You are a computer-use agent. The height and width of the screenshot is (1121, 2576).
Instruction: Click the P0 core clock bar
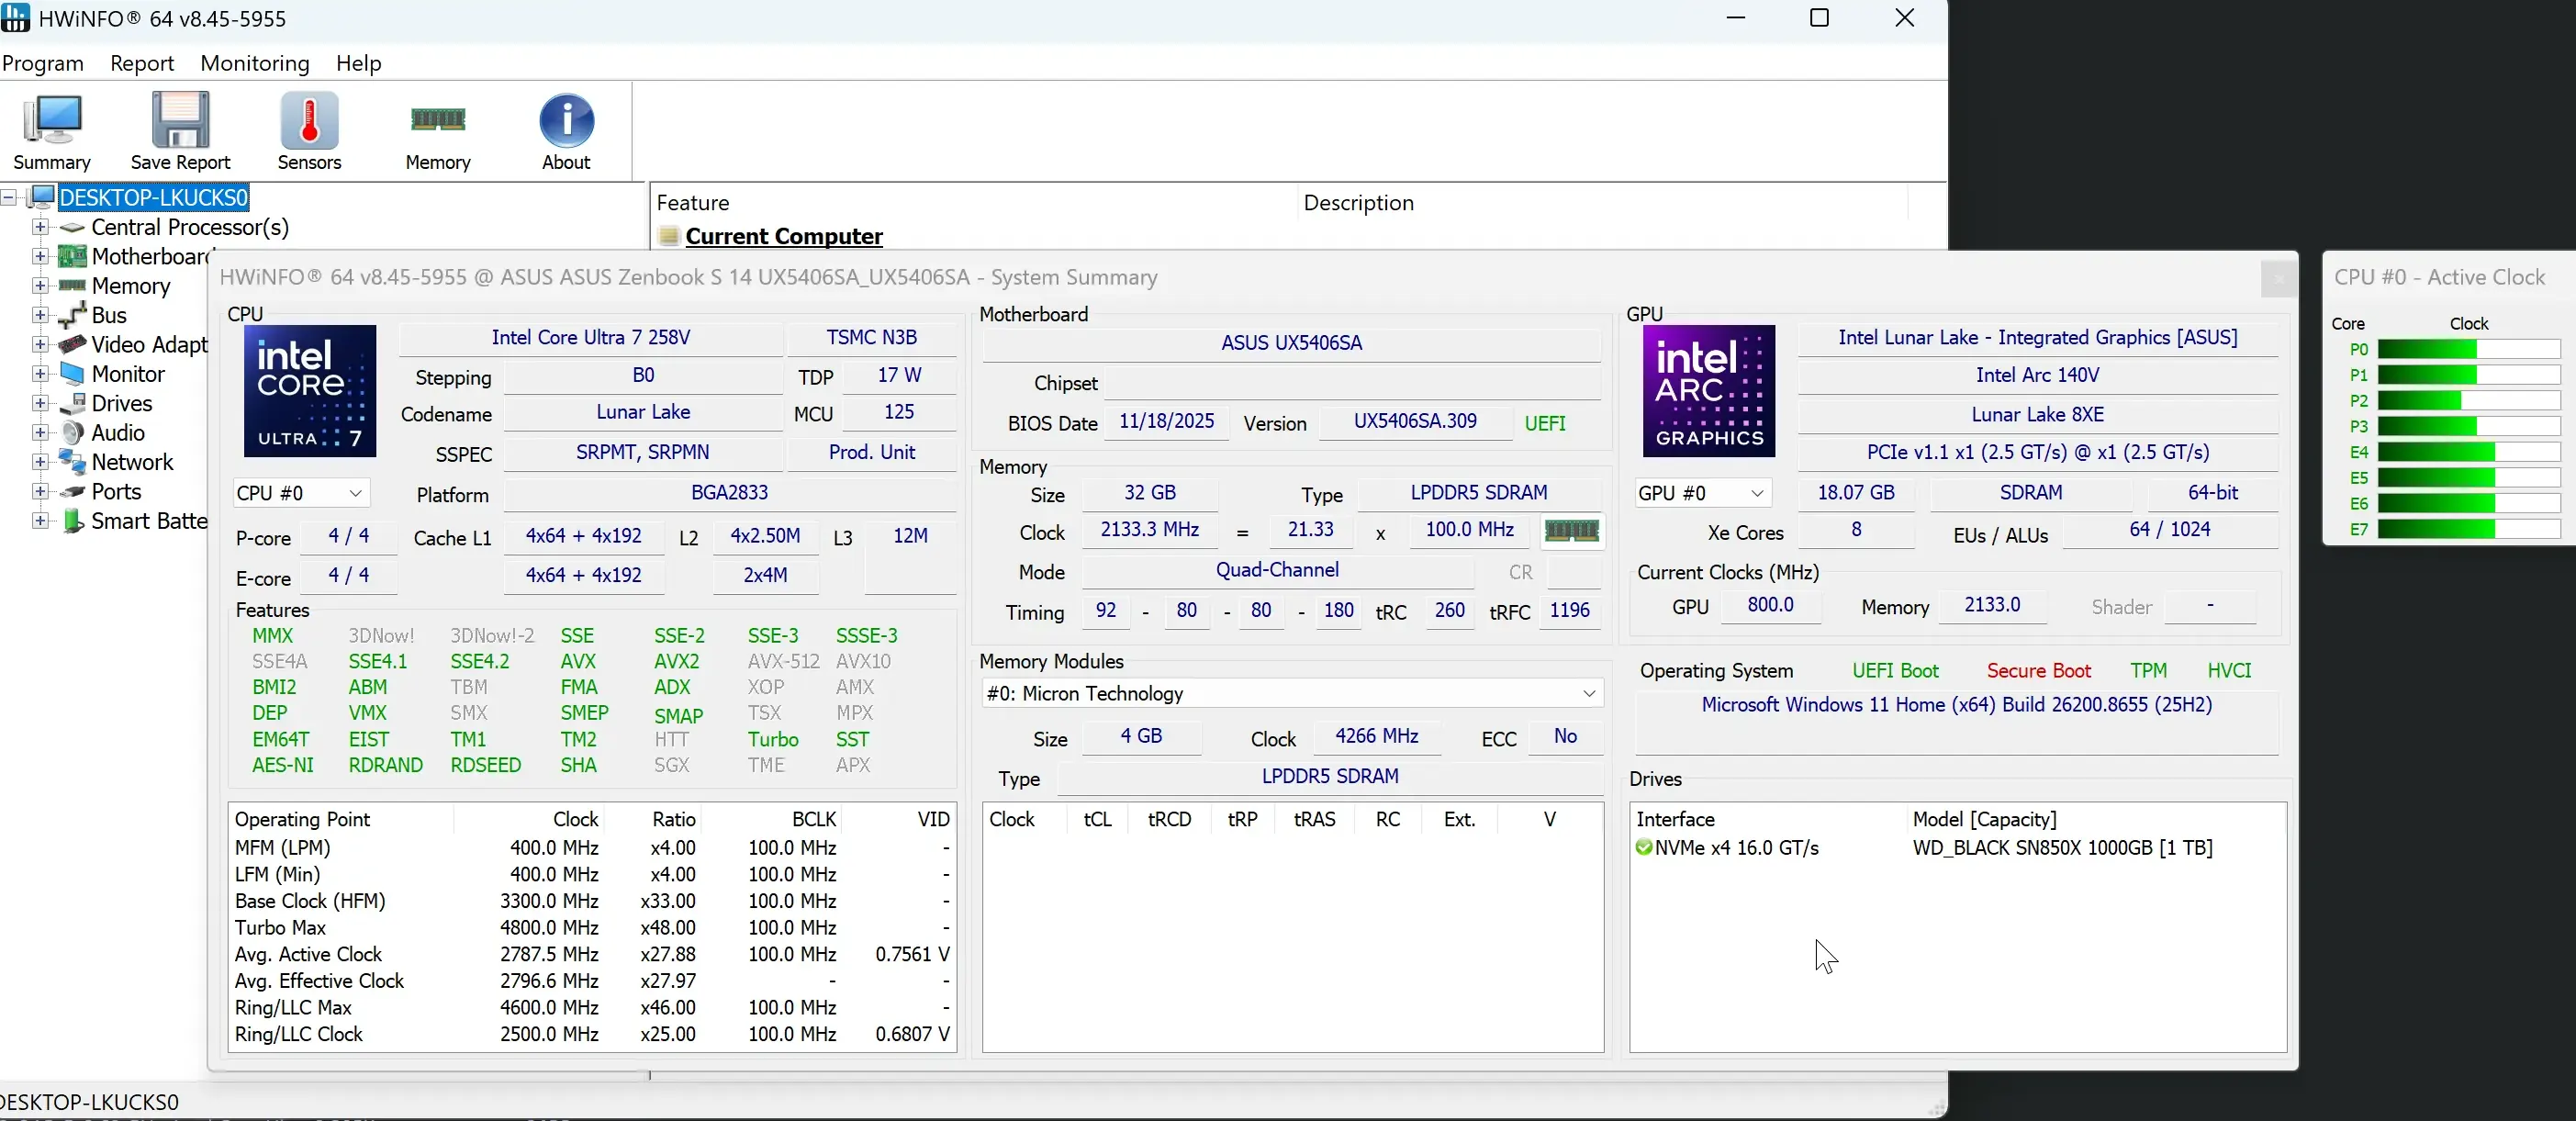(x=2468, y=350)
